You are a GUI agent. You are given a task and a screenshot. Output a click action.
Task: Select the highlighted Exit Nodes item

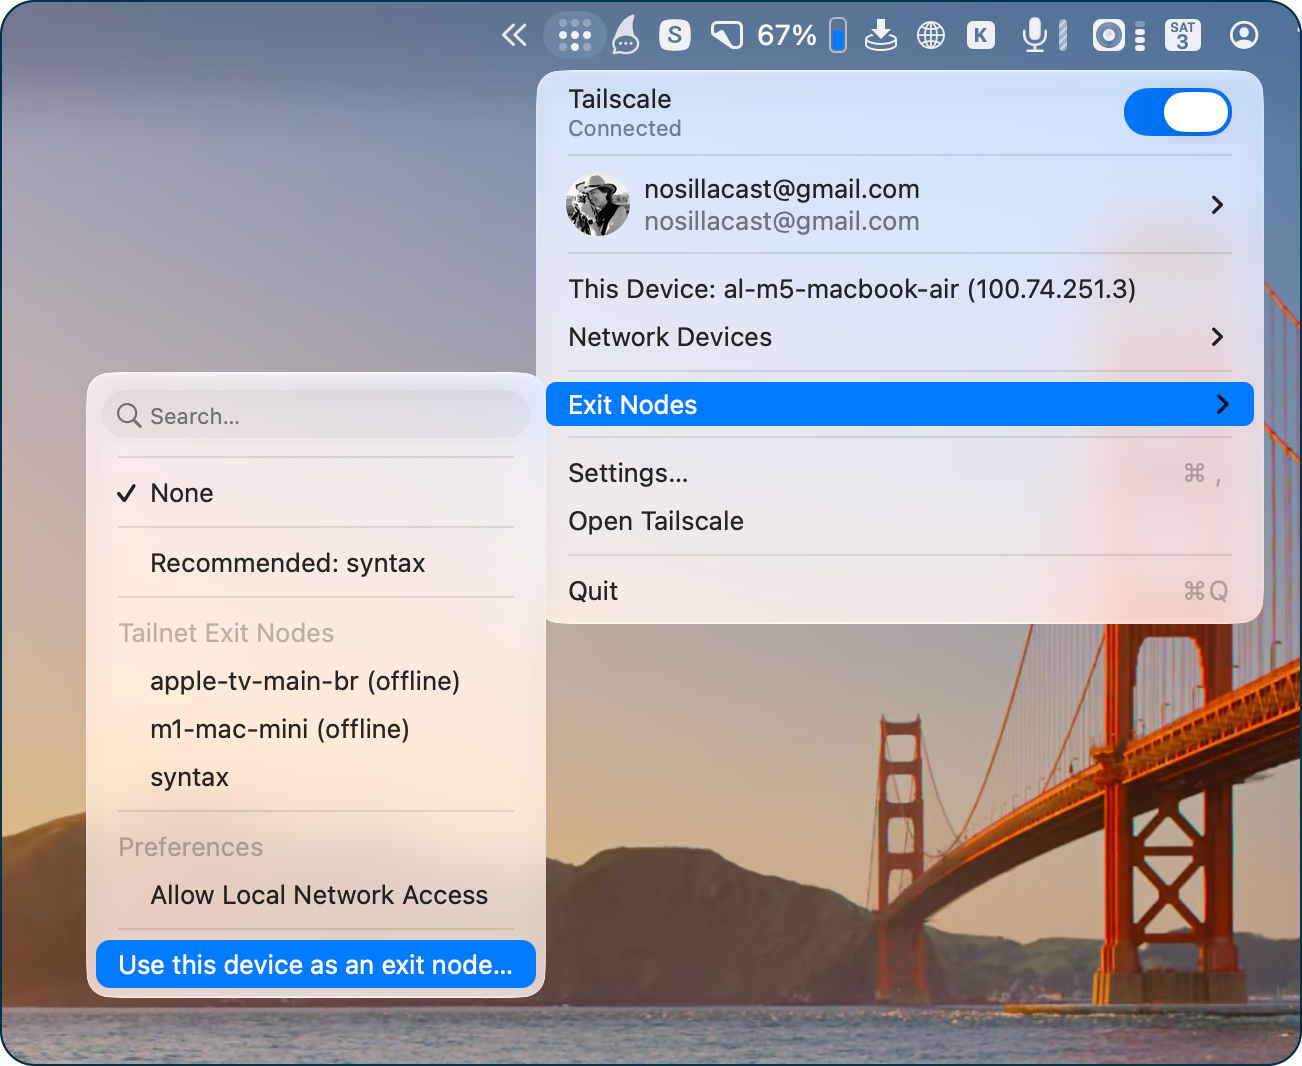900,404
